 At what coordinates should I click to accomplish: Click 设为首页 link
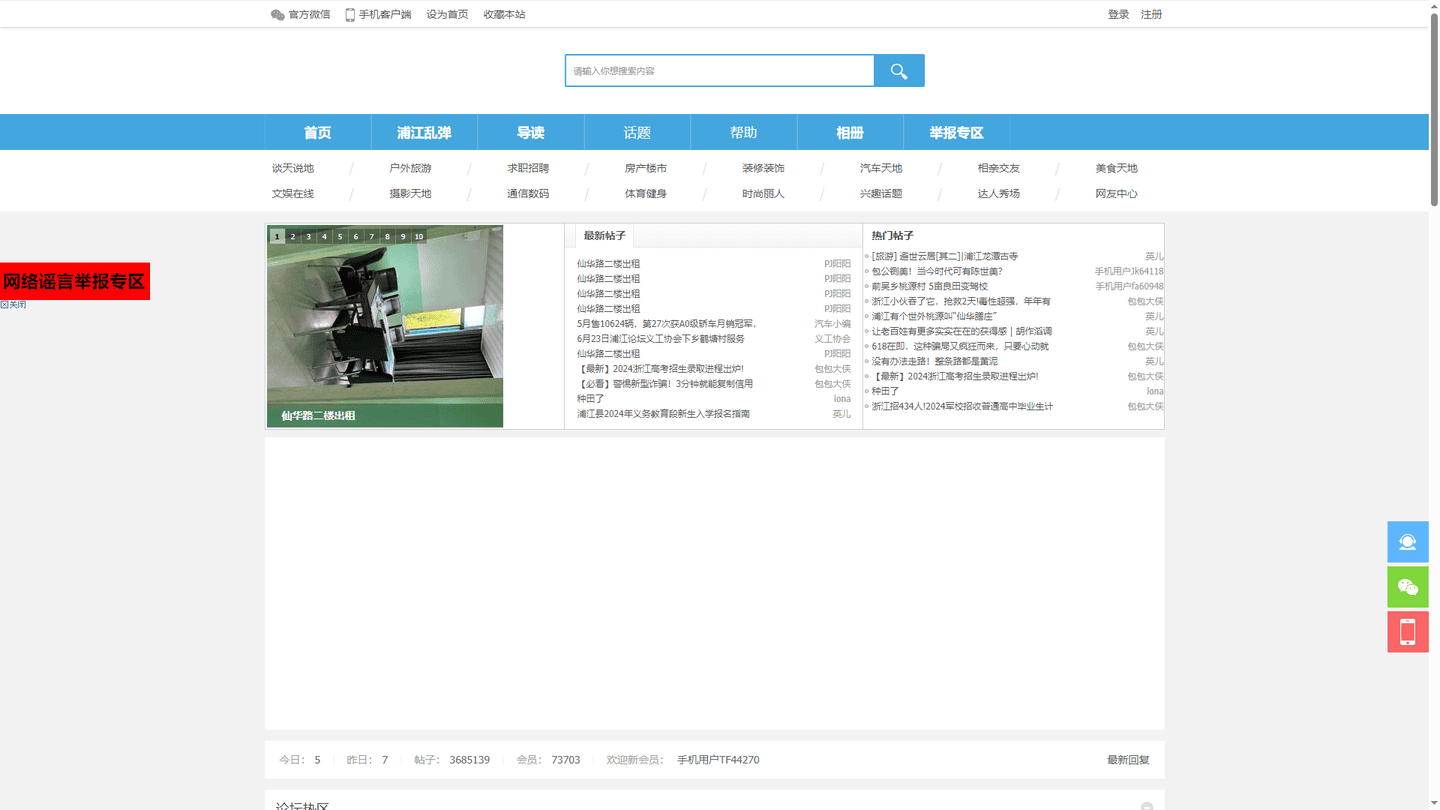(447, 14)
